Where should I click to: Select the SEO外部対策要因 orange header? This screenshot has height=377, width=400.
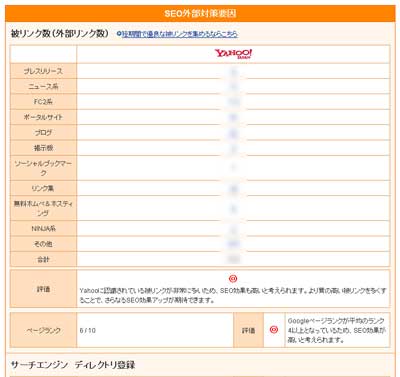click(x=200, y=14)
